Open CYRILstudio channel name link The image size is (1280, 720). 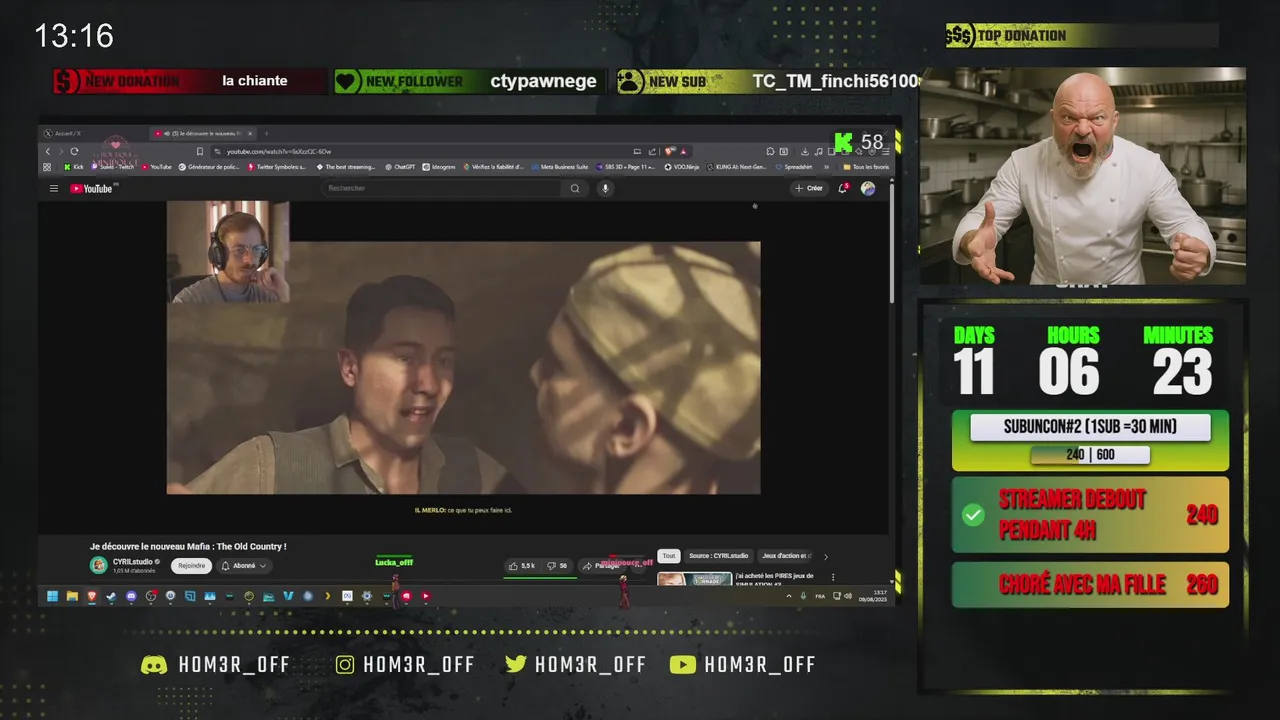(133, 562)
